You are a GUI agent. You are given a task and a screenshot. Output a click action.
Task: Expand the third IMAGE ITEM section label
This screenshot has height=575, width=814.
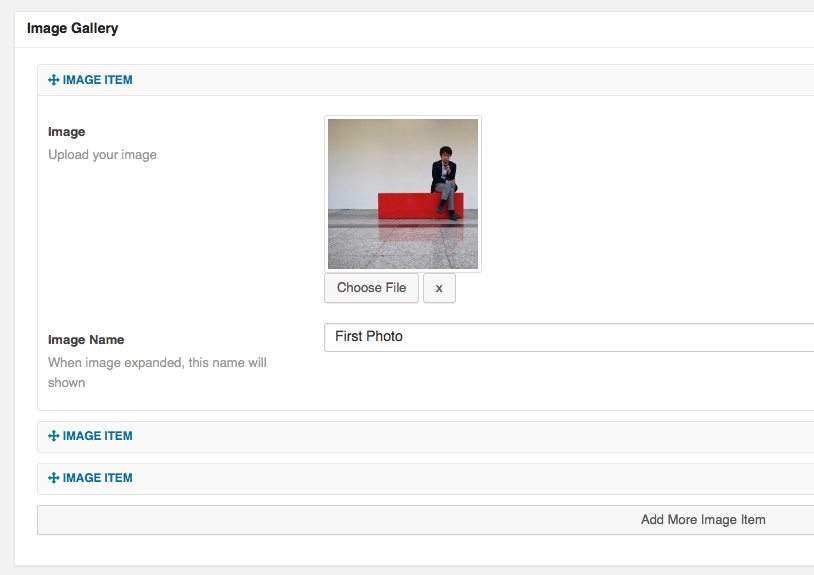point(97,478)
